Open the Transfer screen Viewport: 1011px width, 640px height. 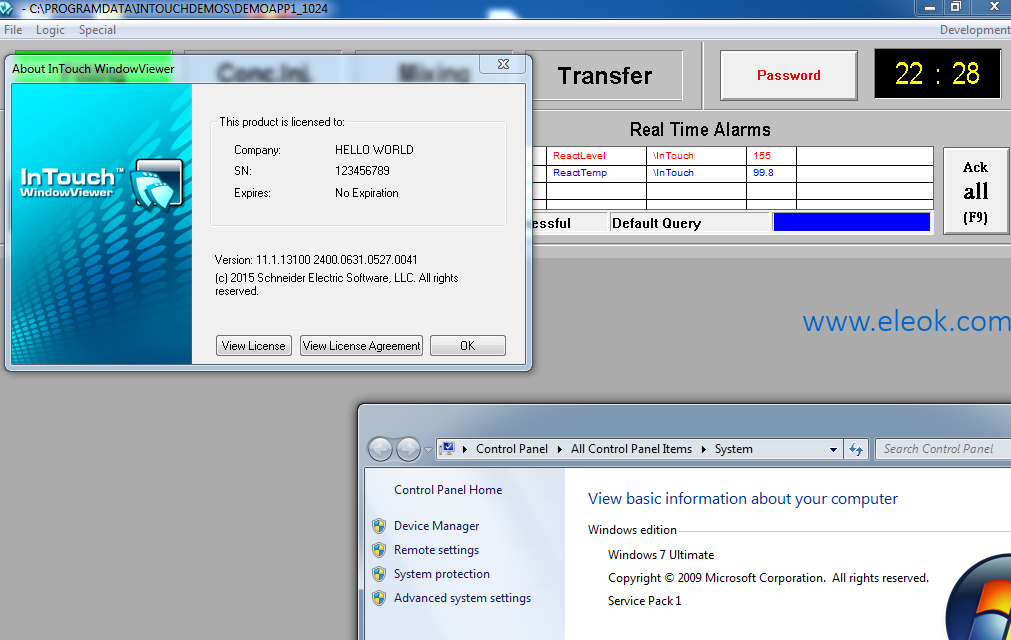pyautogui.click(x=605, y=75)
